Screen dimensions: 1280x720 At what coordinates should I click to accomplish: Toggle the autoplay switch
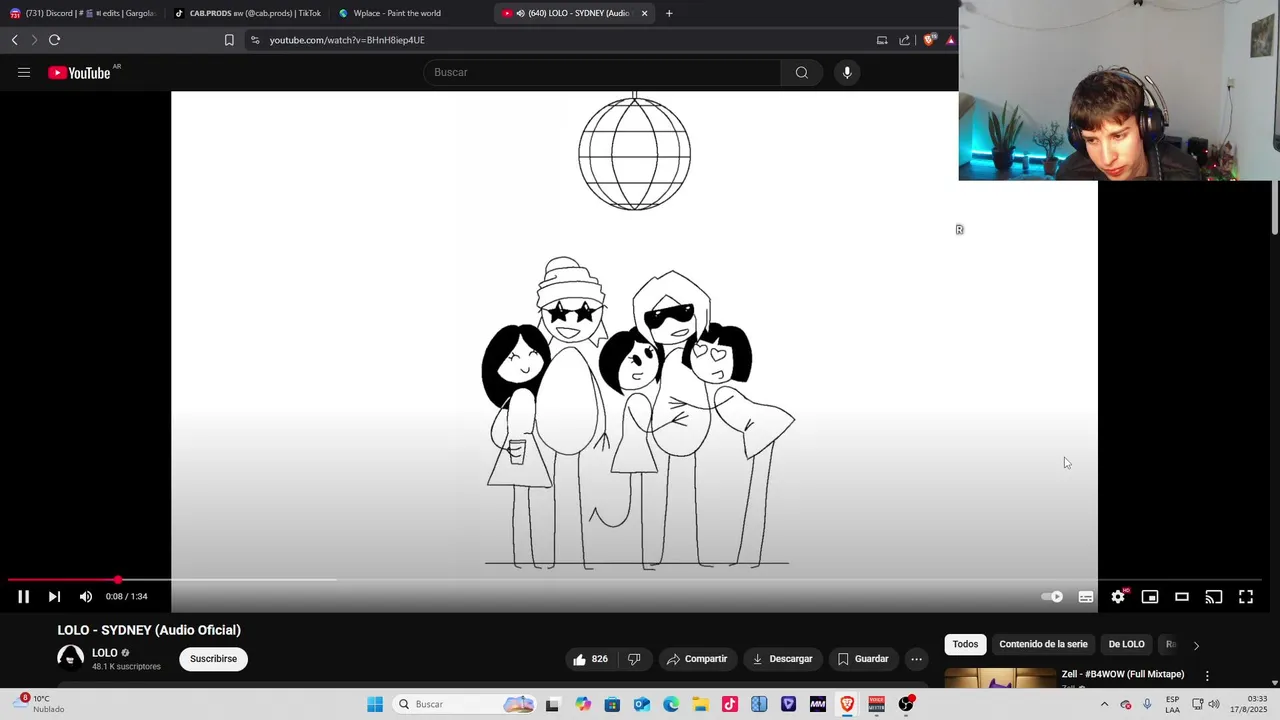tap(1052, 597)
